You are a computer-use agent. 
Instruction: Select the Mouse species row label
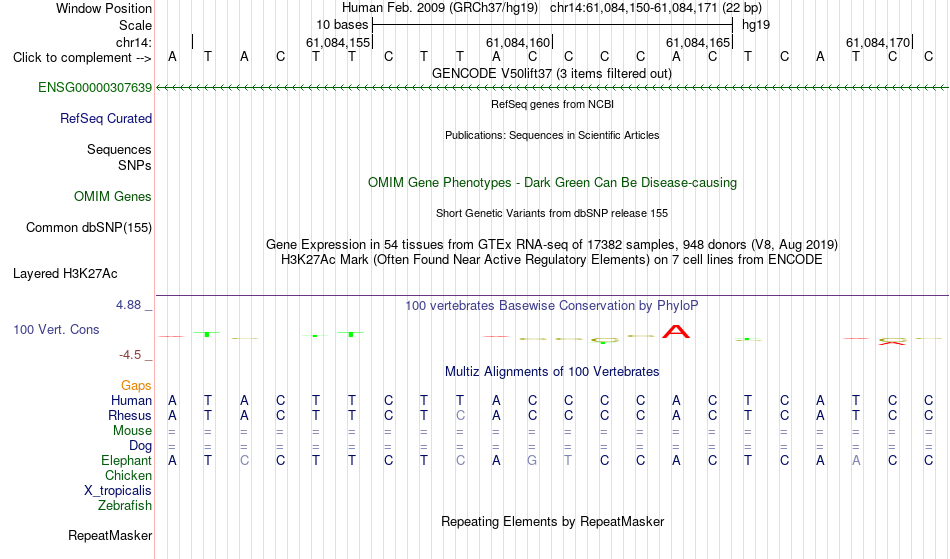[x=132, y=431]
